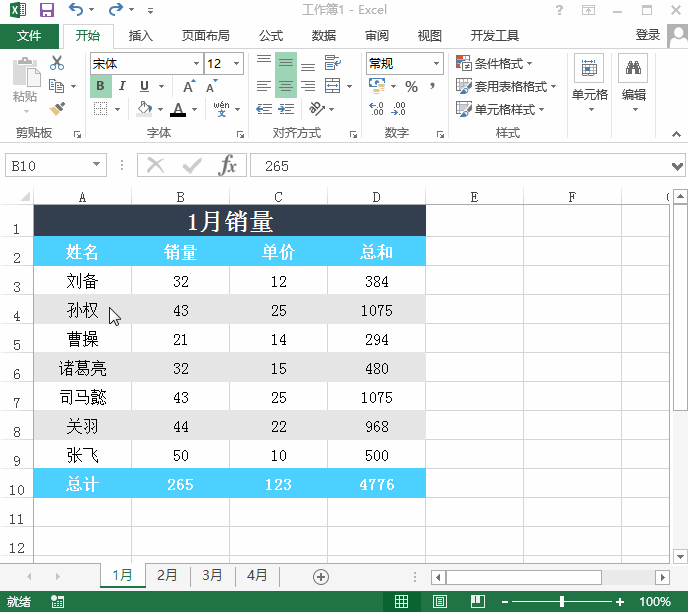Toggle Underline formatting

coord(144,86)
